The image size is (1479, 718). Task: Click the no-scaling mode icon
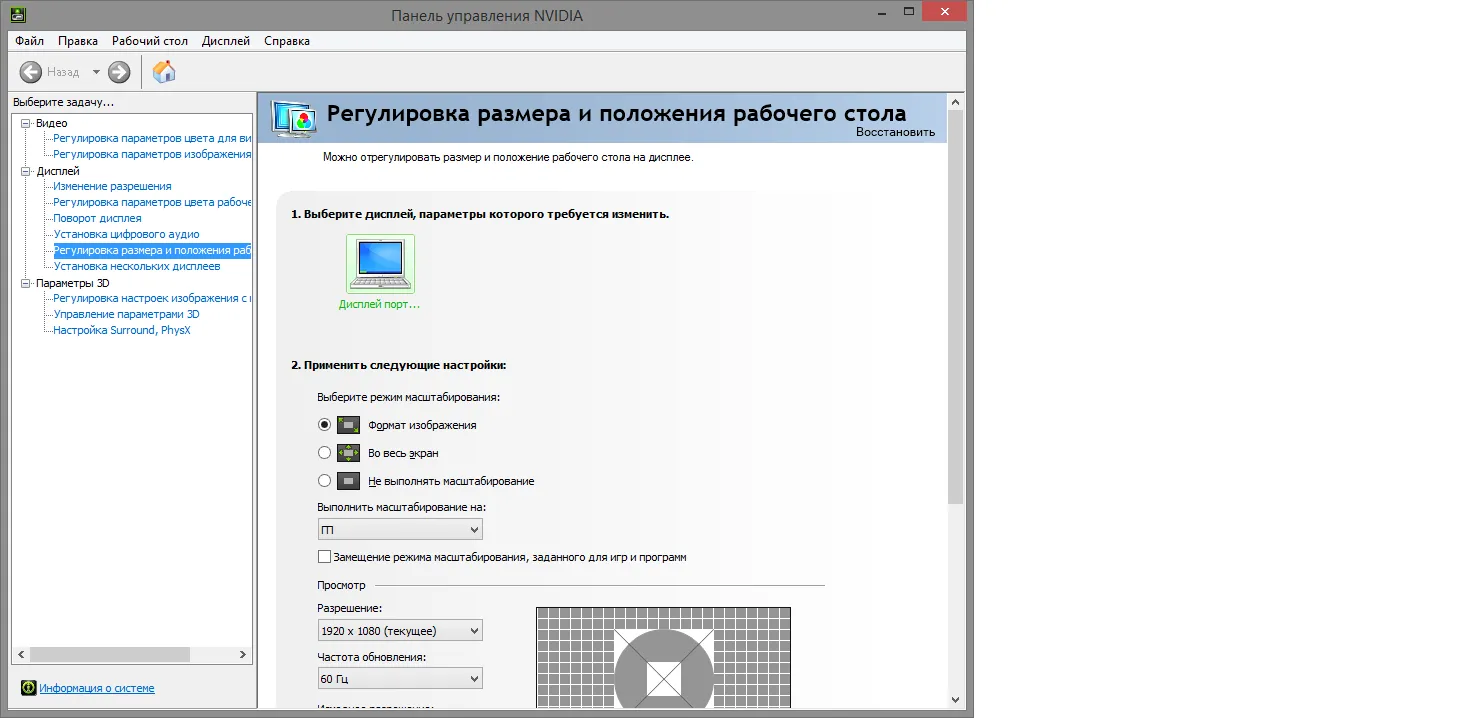point(348,480)
